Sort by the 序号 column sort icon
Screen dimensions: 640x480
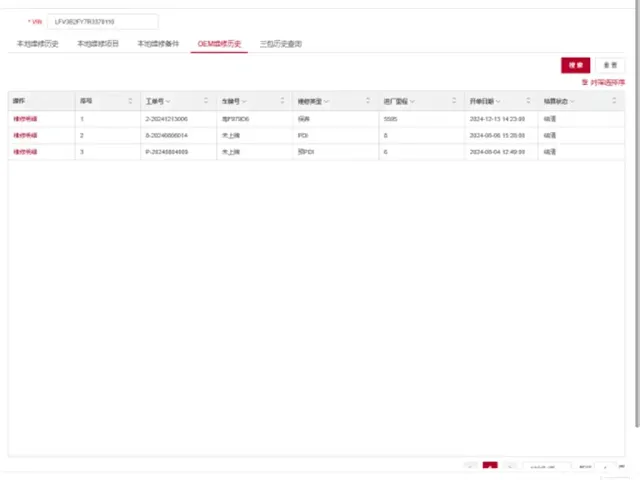[130, 101]
